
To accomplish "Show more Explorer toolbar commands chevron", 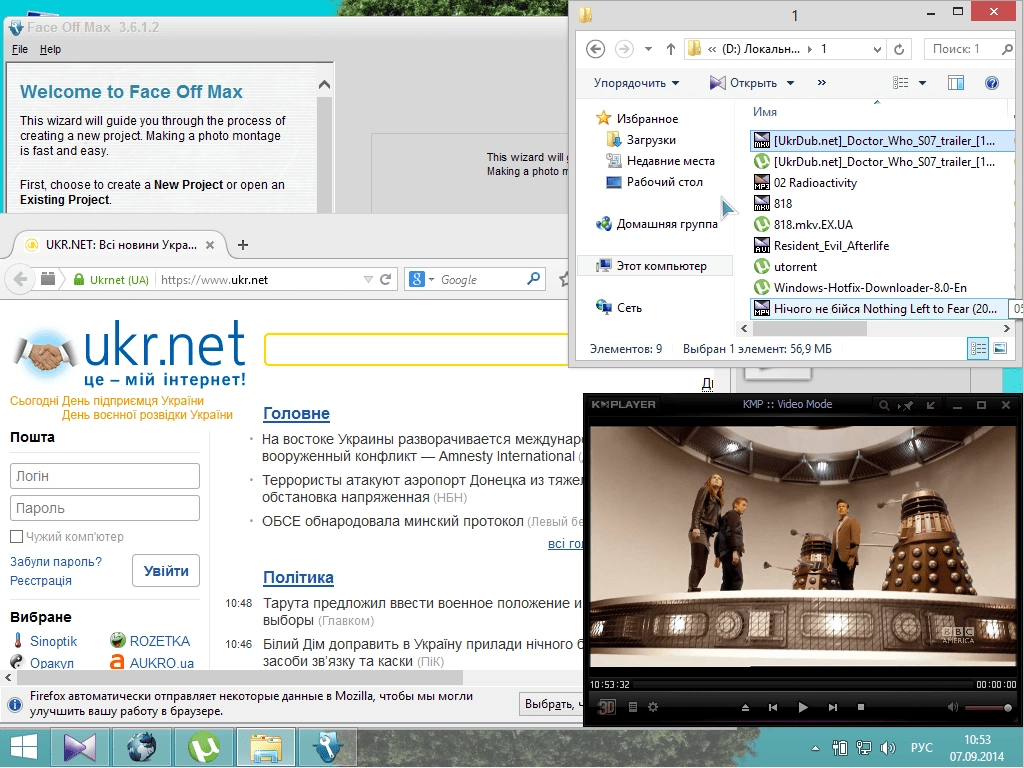I will point(822,82).
